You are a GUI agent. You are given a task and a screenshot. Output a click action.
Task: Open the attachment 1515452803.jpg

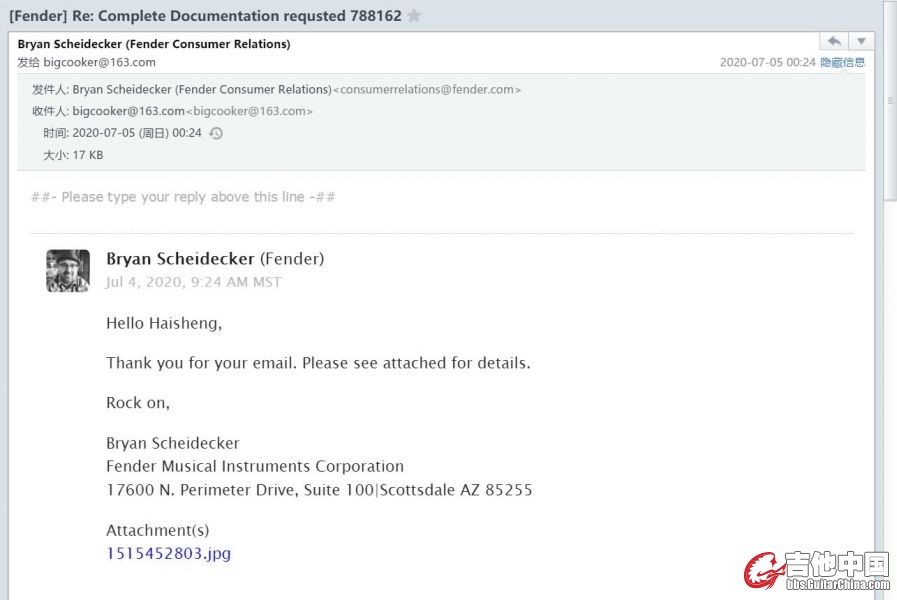168,553
